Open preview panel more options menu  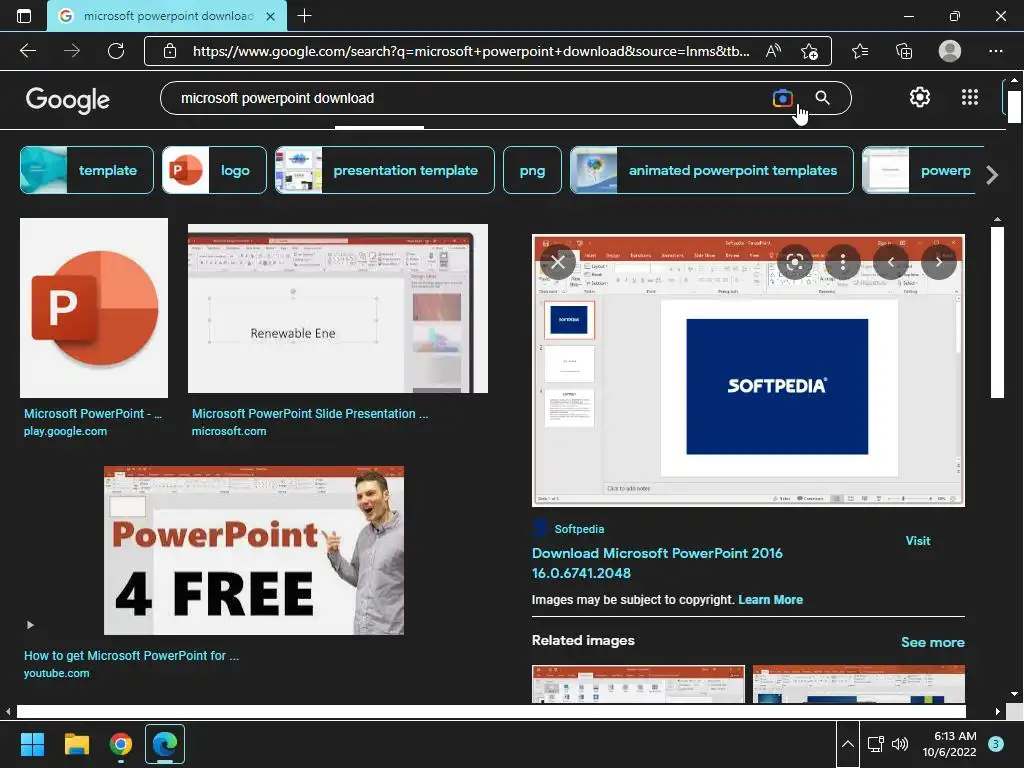tap(842, 262)
